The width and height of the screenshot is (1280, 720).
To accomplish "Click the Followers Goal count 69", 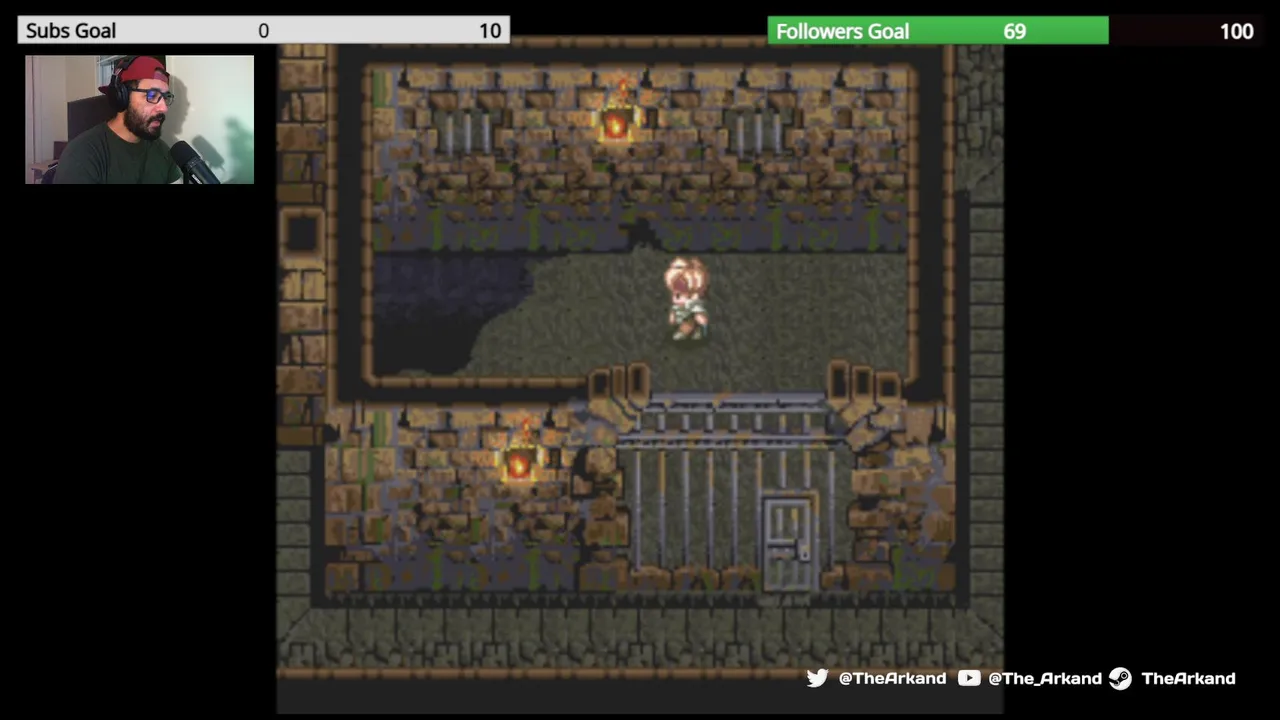I will point(1015,31).
